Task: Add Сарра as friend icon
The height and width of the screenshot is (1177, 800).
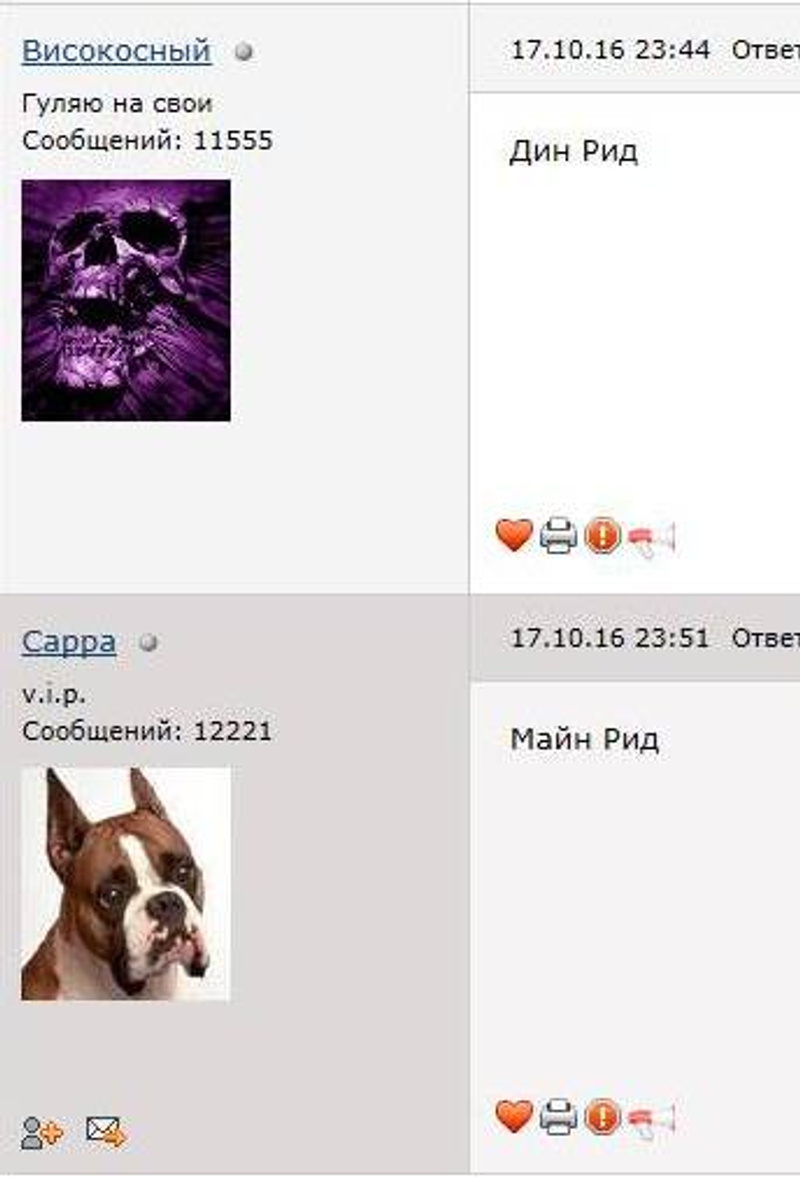Action: 42,1133
